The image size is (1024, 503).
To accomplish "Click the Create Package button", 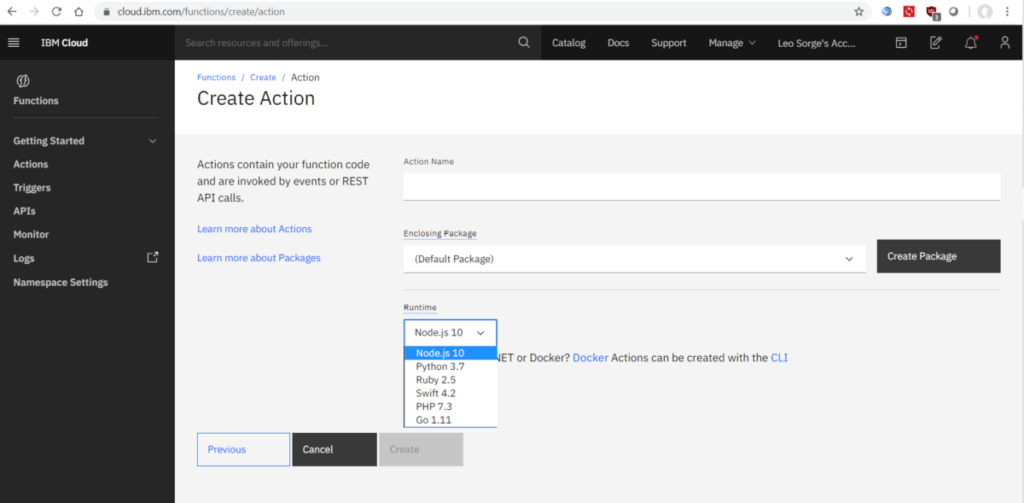I will coord(938,256).
